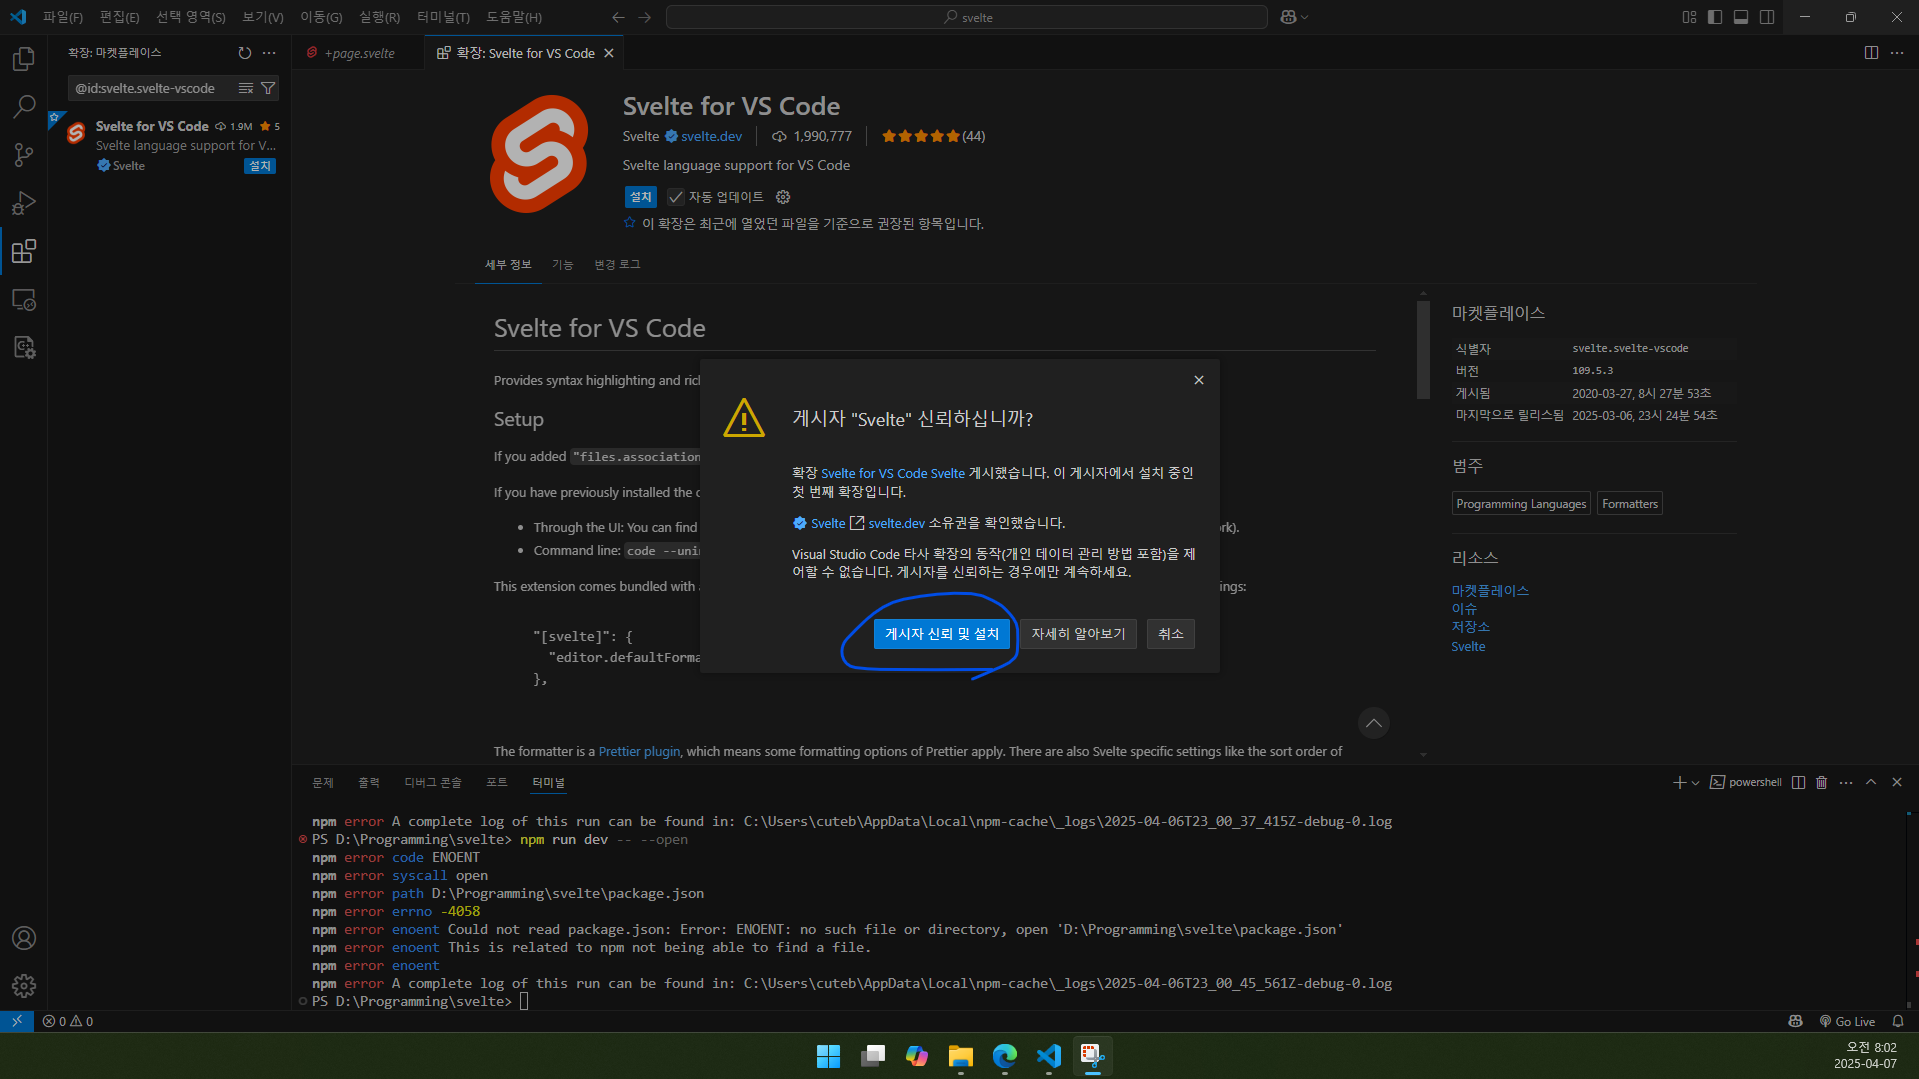Screen dimensions: 1919x1079
Task: Kill the terminal with trash icon
Action: tap(1821, 782)
